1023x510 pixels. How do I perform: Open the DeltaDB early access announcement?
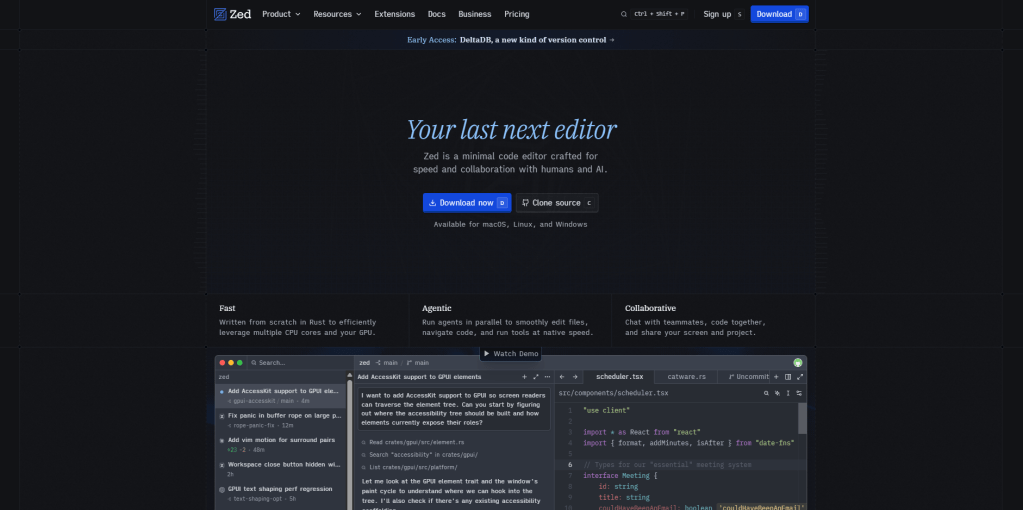pos(511,40)
